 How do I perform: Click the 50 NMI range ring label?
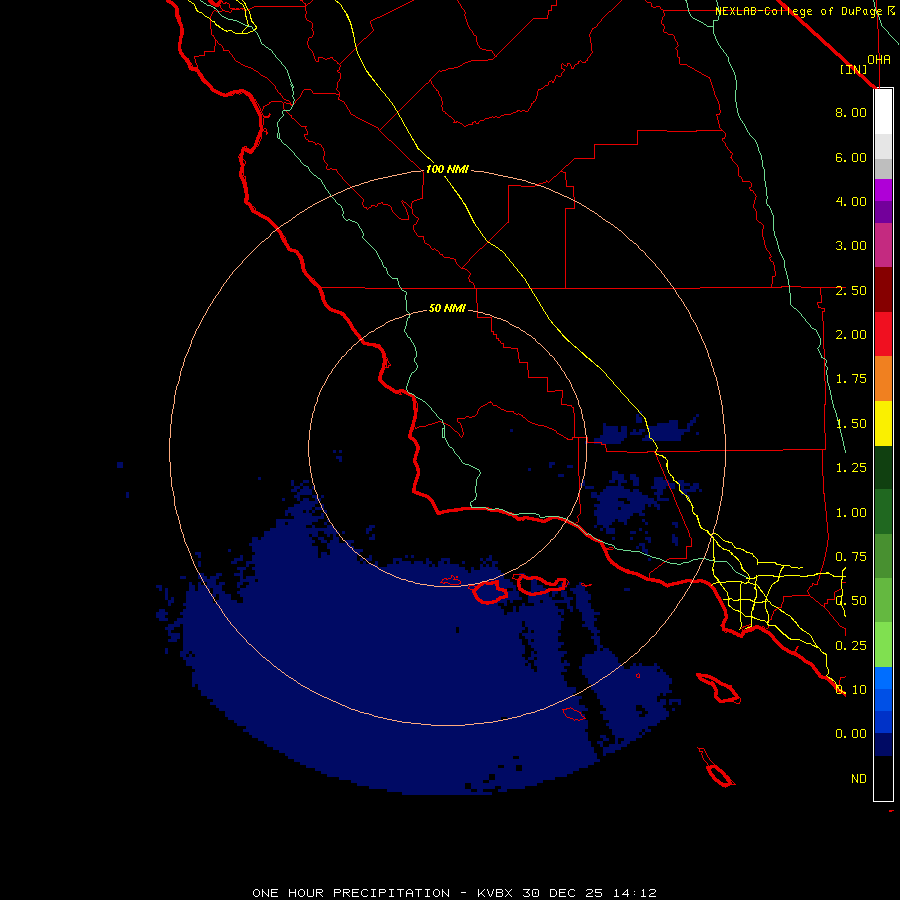point(447,308)
